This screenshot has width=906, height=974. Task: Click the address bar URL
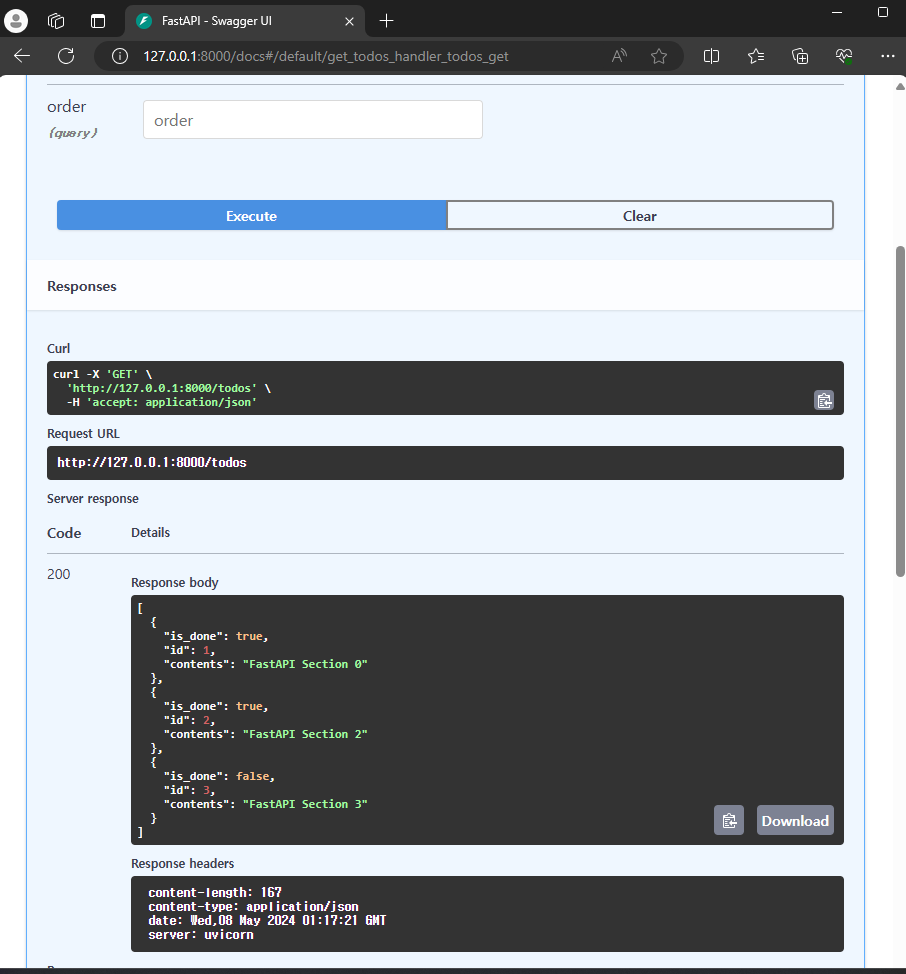[x=325, y=57]
